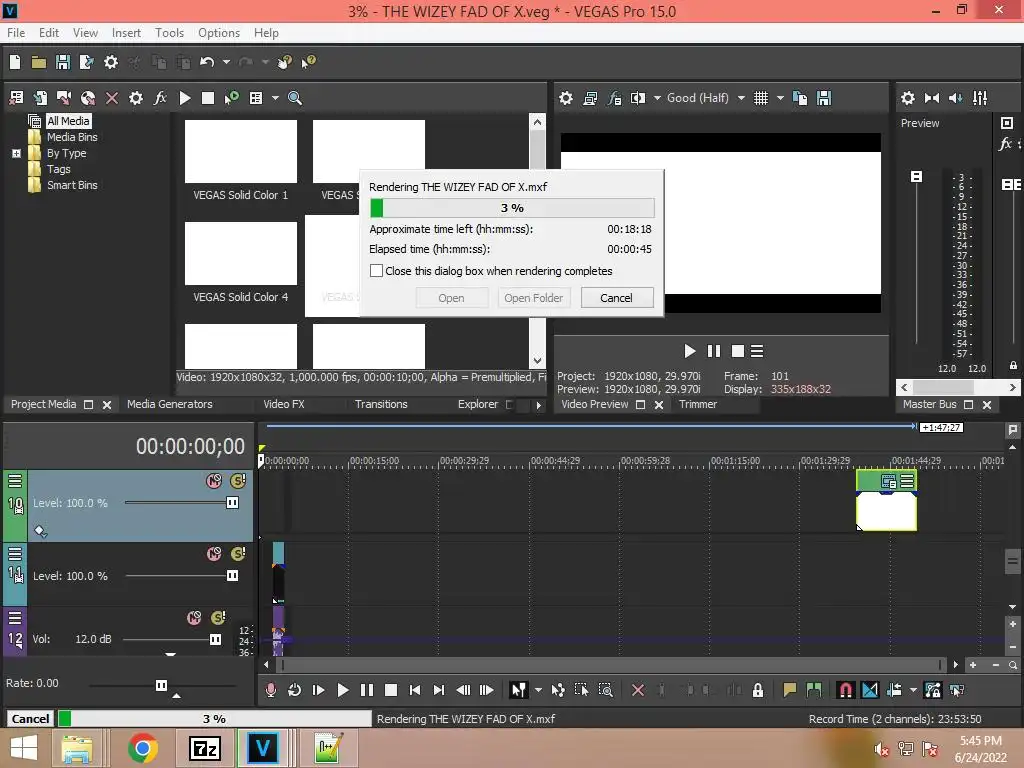Switch to Trimmer tab
The image size is (1024, 768).
pos(697,404)
